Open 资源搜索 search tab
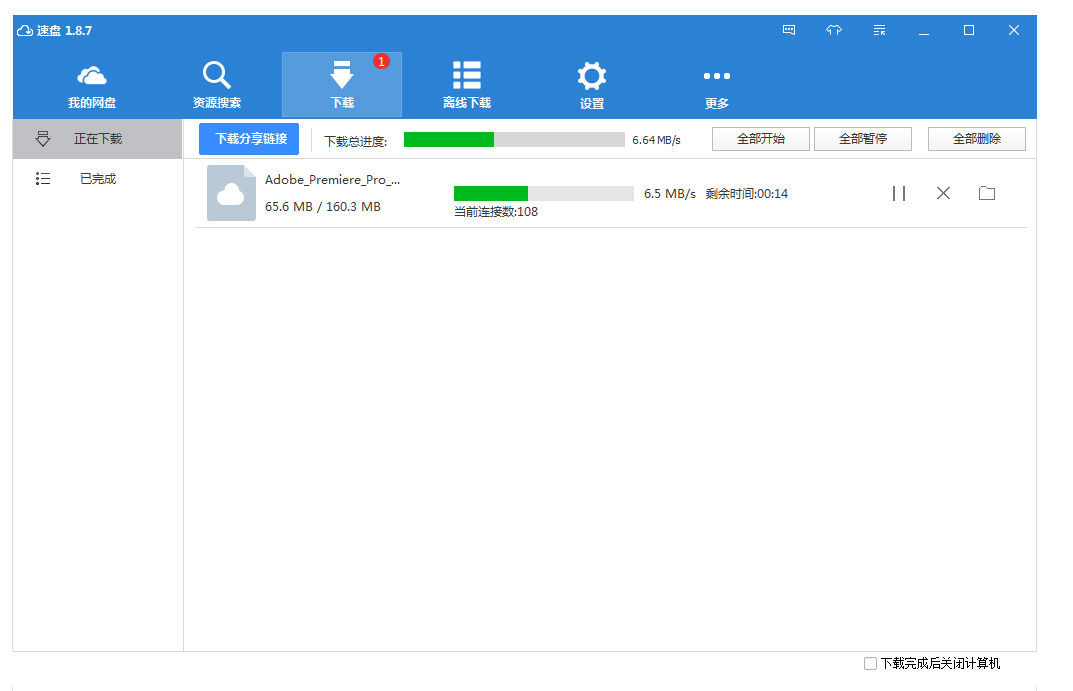 pos(216,85)
